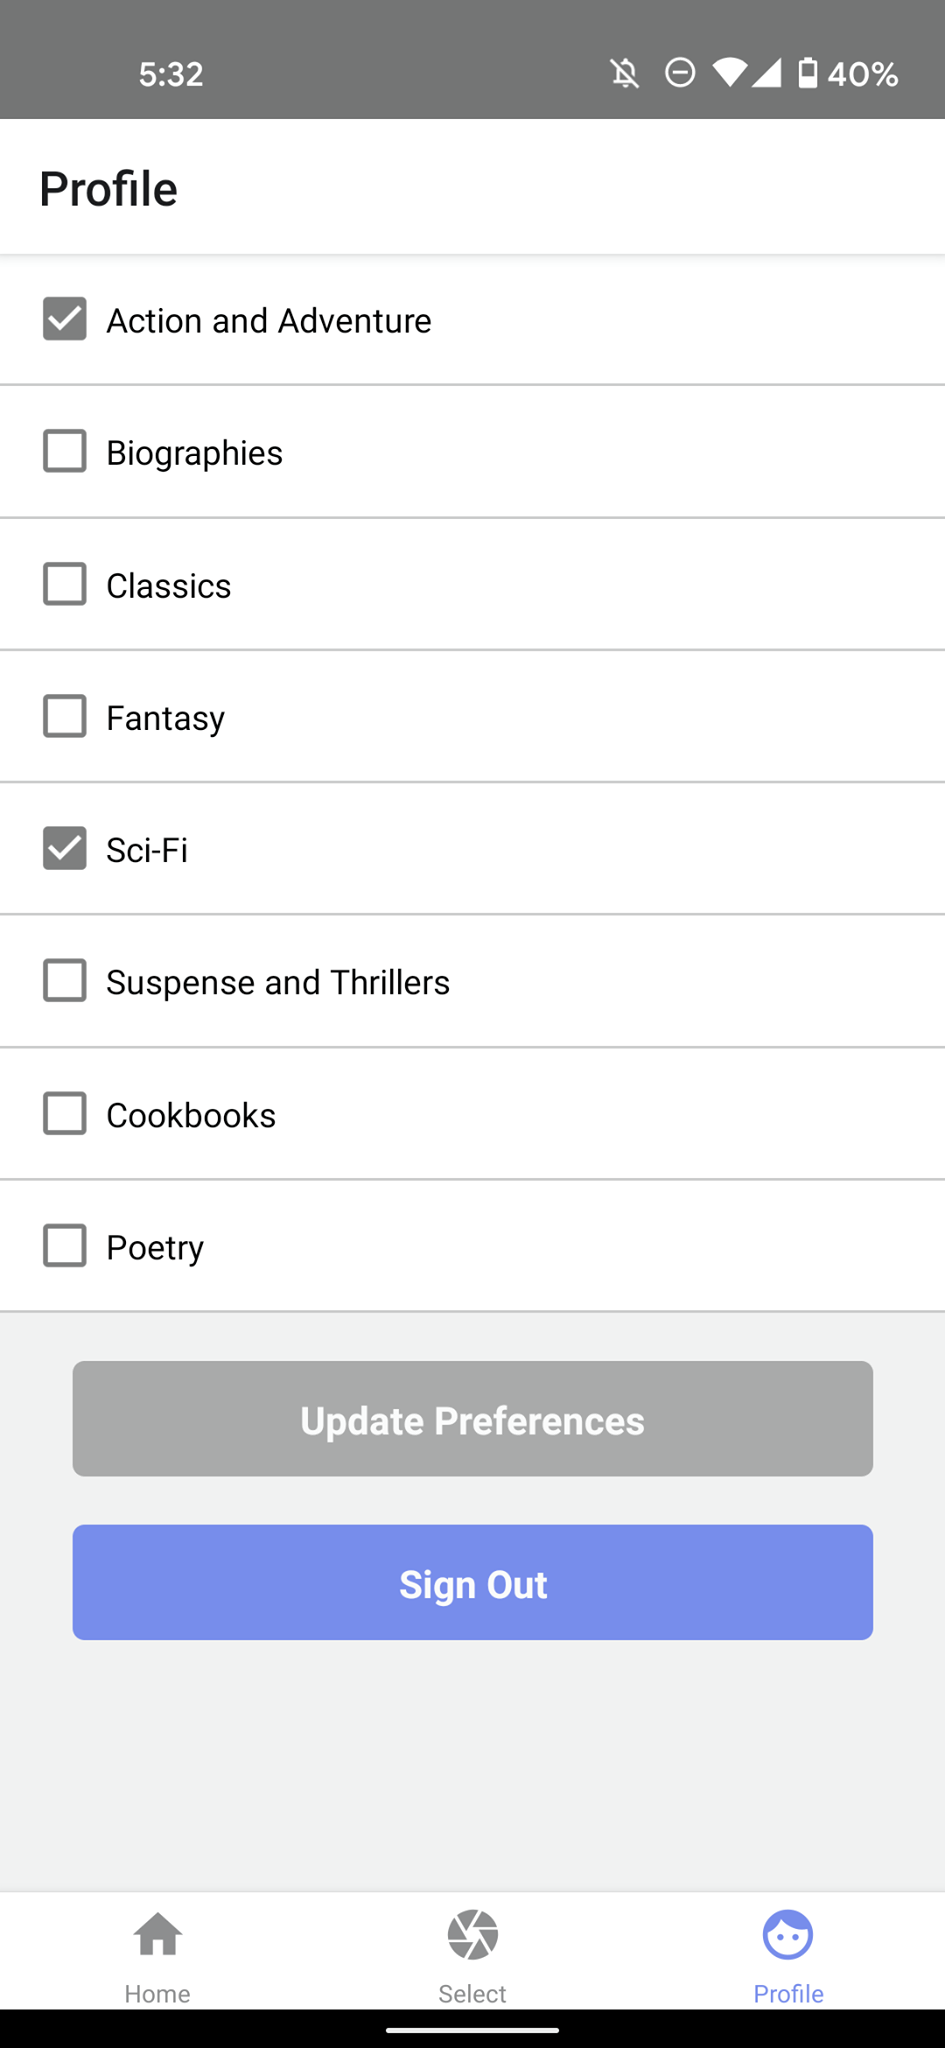
Task: Enable the Biographies checkbox
Action: 64,451
